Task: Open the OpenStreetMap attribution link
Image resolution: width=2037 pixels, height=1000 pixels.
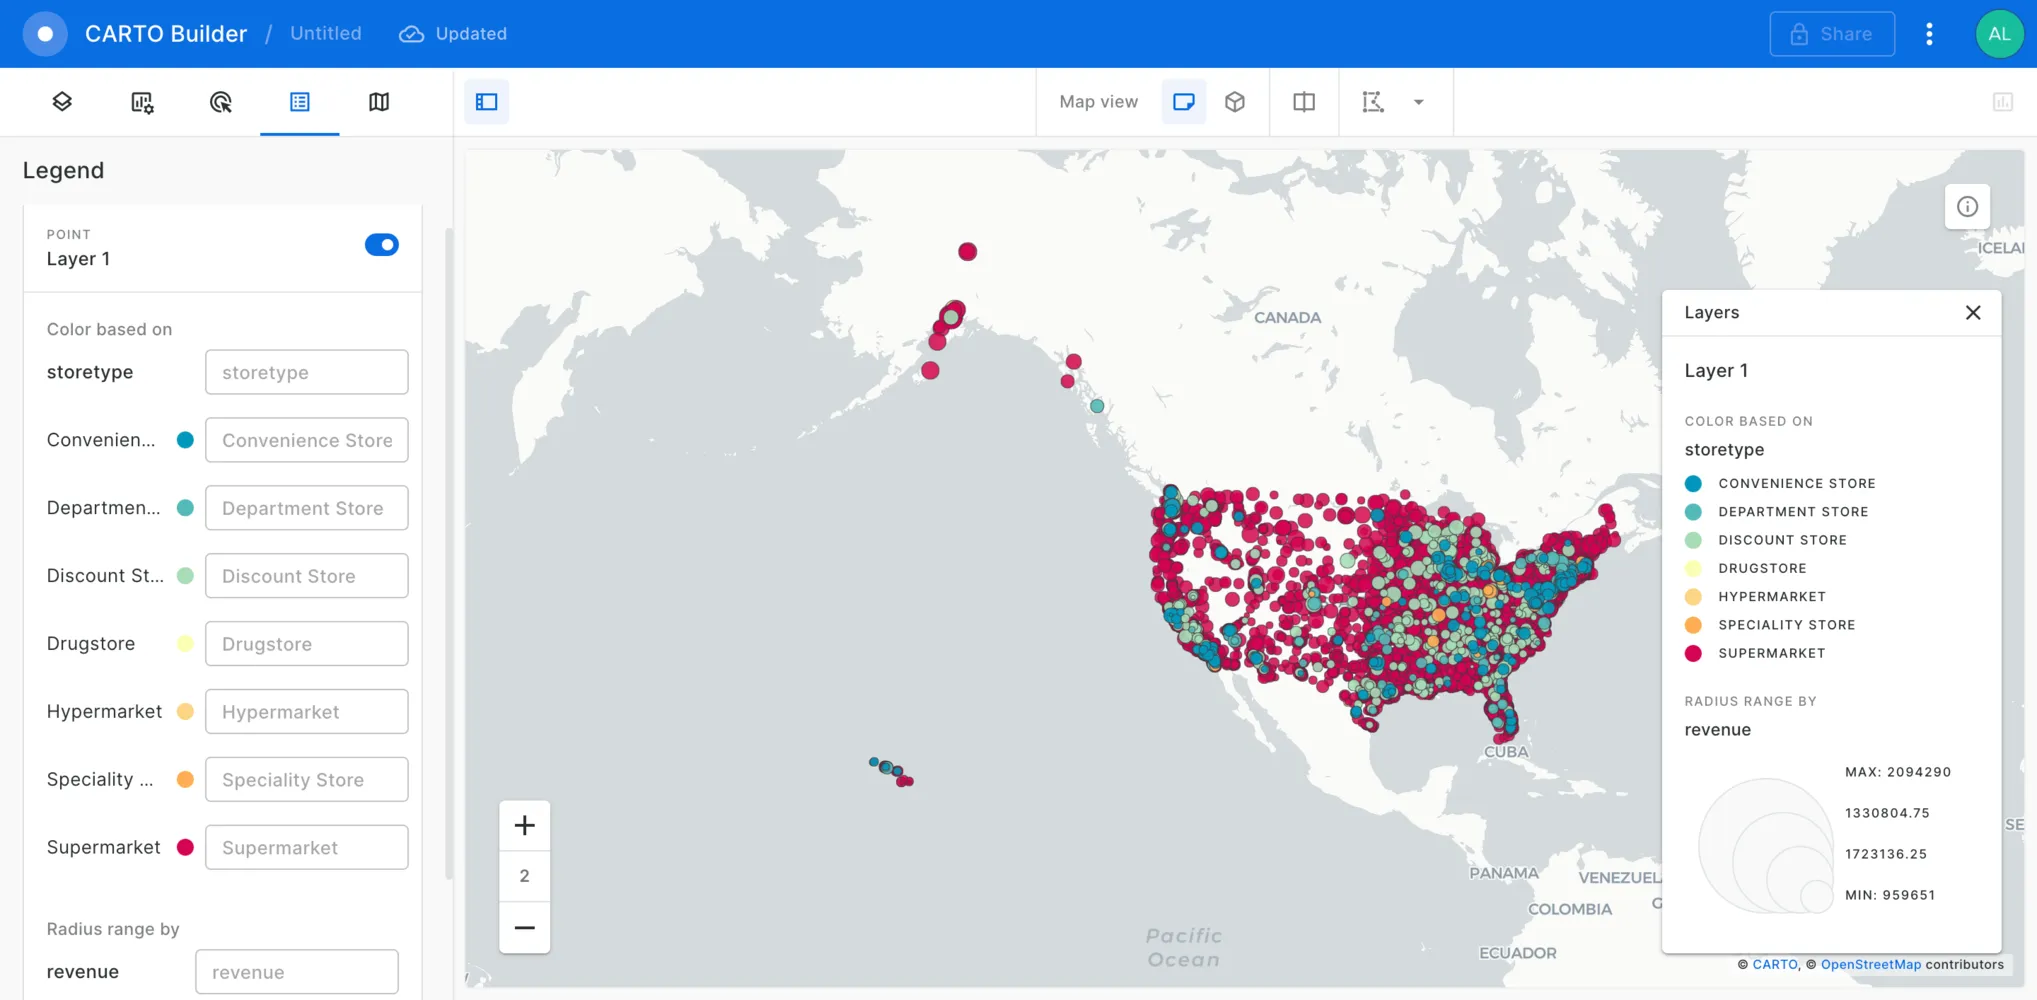Action: 1870,964
